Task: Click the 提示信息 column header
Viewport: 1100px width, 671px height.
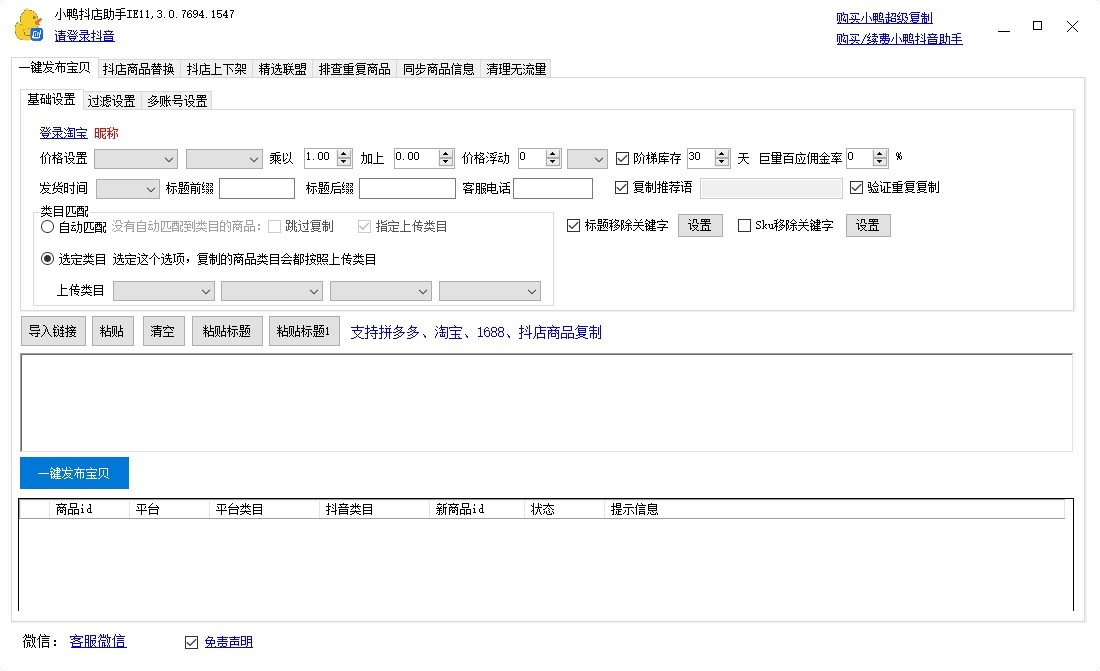Action: 834,510
